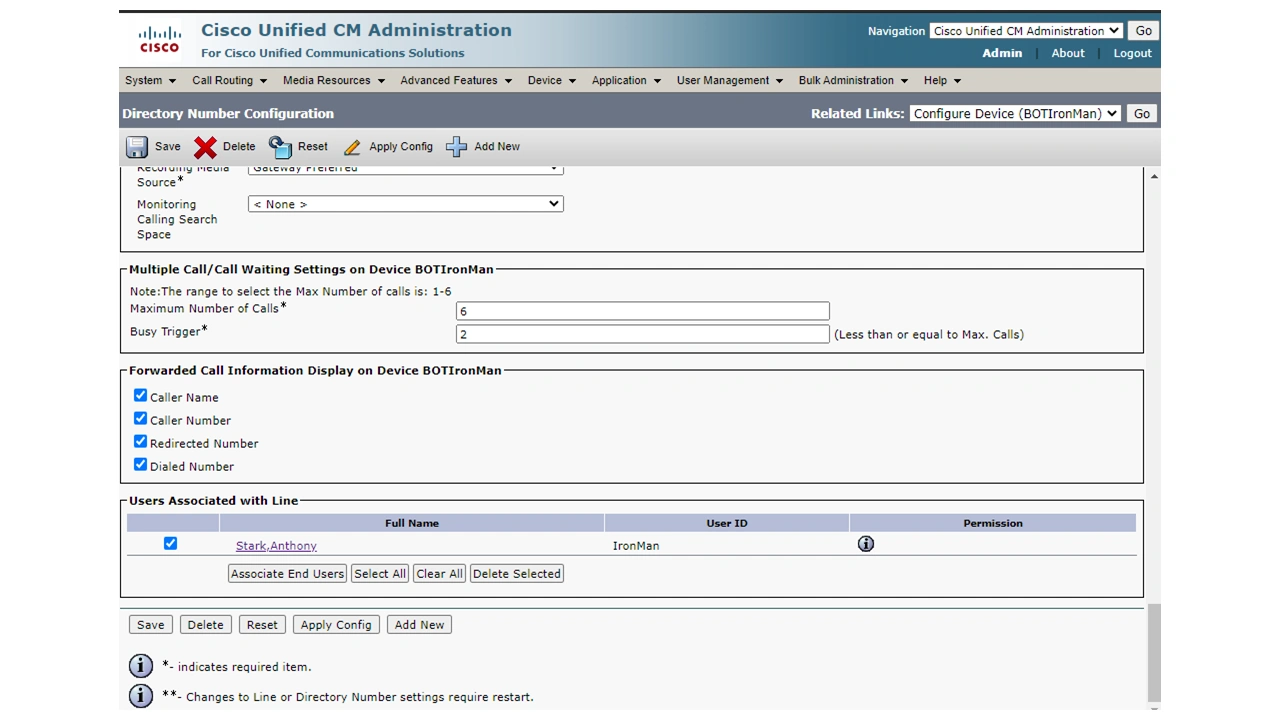Click the Select All button
The width and height of the screenshot is (1280, 720).
(x=380, y=574)
